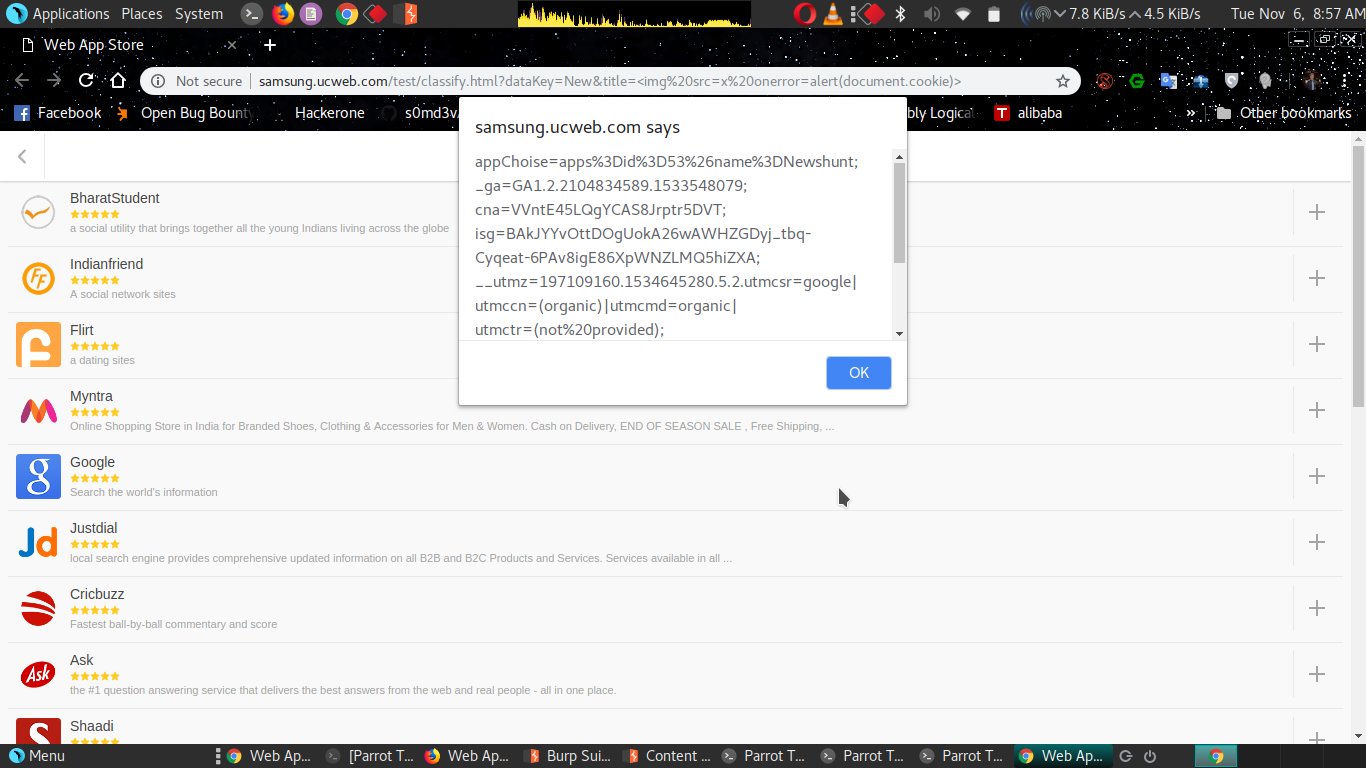The height and width of the screenshot is (768, 1366).
Task: Open the Flirt app icon
Action: tap(38, 344)
